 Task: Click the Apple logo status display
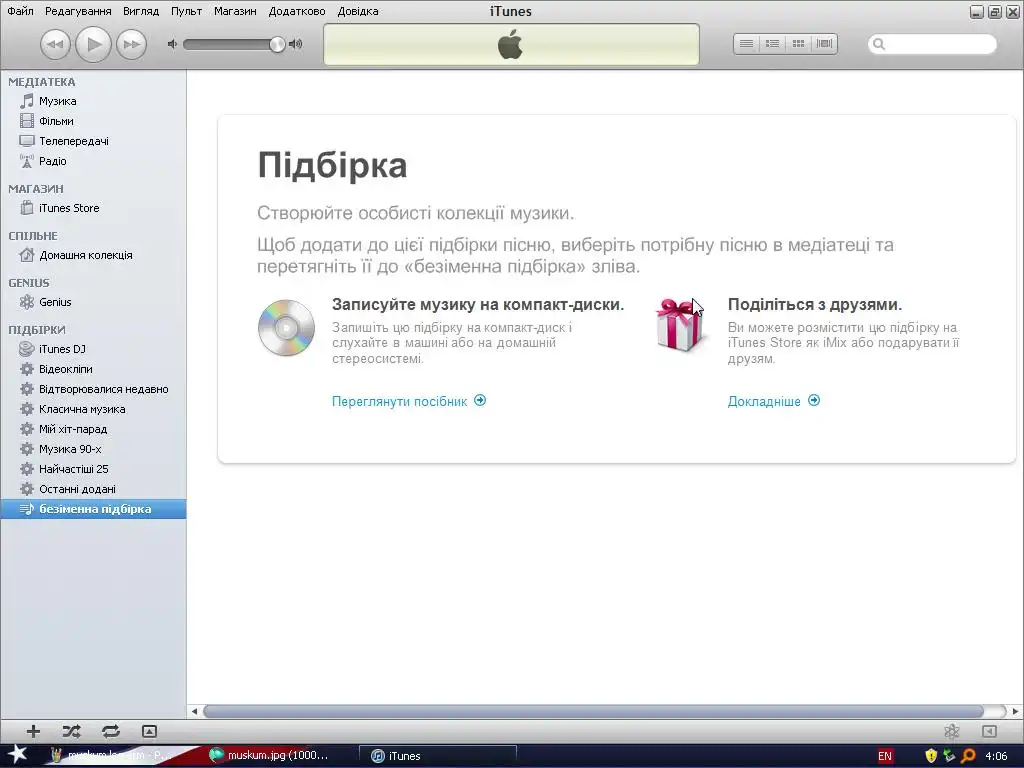(x=511, y=45)
